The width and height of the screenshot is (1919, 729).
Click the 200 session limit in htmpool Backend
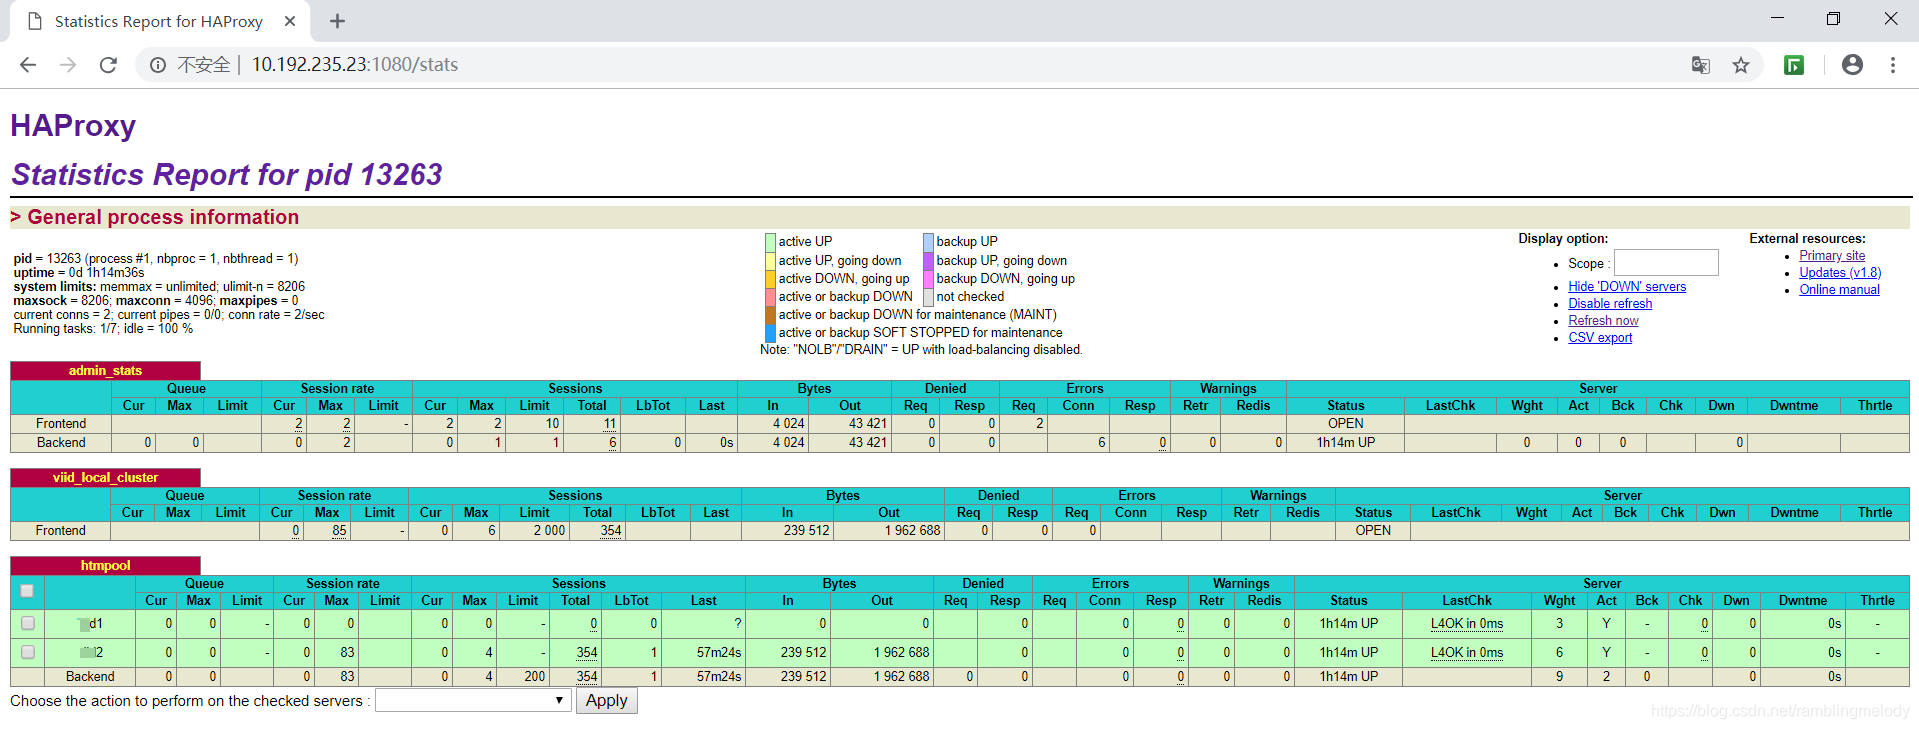coord(534,677)
